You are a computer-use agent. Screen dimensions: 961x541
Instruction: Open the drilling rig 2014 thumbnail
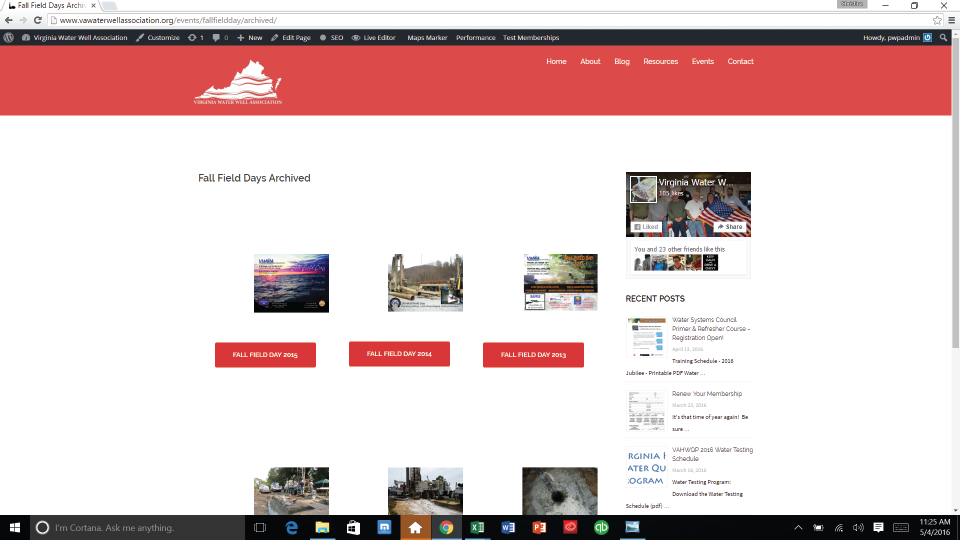425,282
